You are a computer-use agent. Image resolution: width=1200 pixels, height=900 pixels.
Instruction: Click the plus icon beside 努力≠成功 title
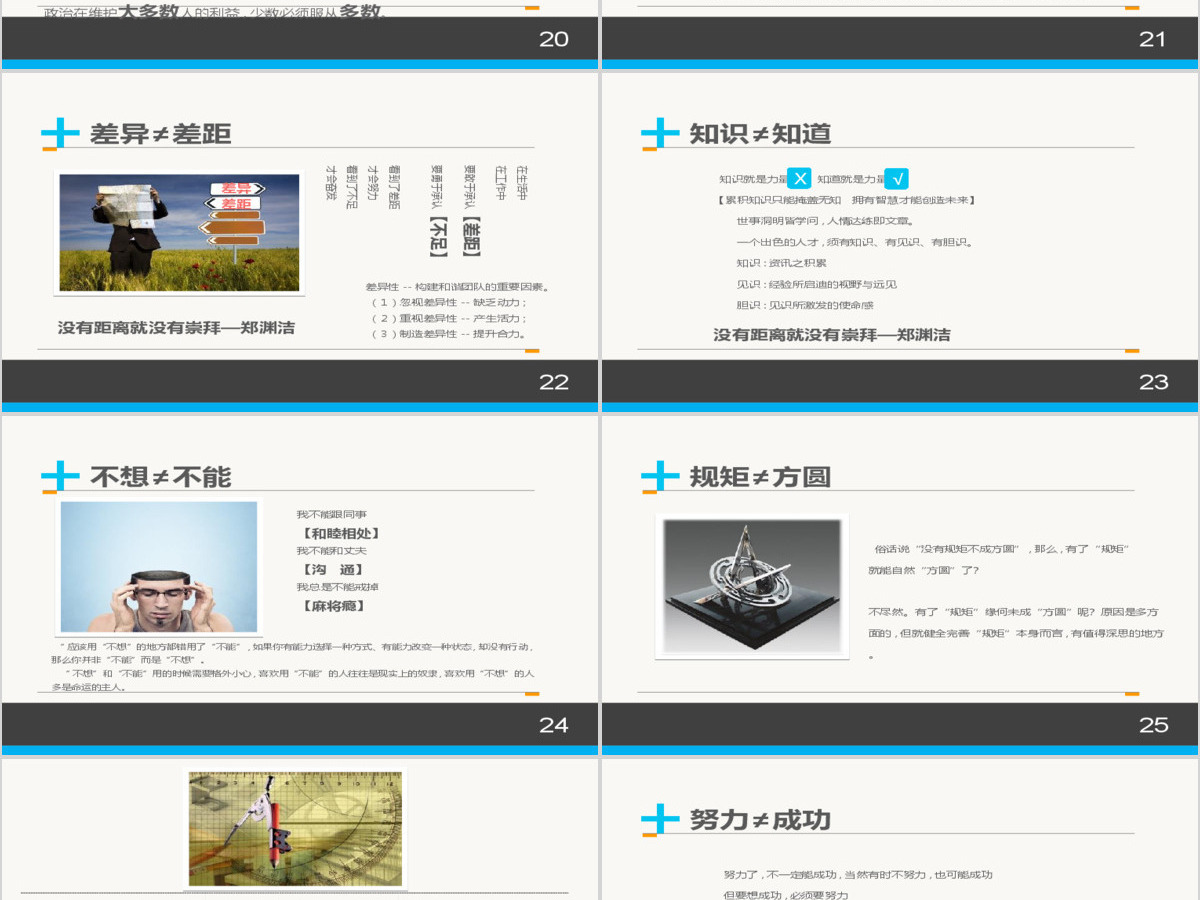click(660, 819)
